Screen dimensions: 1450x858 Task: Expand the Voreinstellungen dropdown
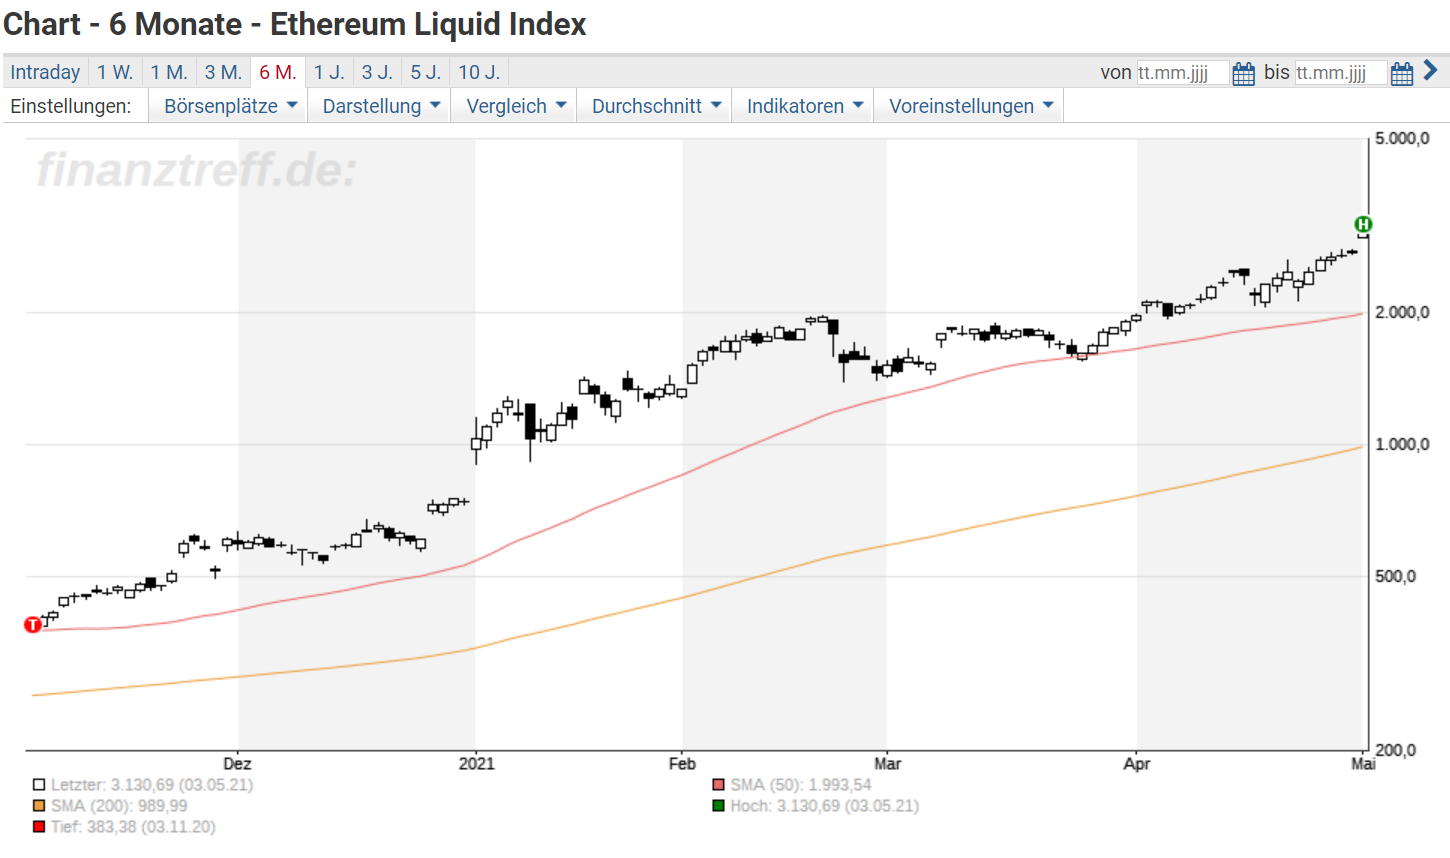pyautogui.click(x=970, y=106)
